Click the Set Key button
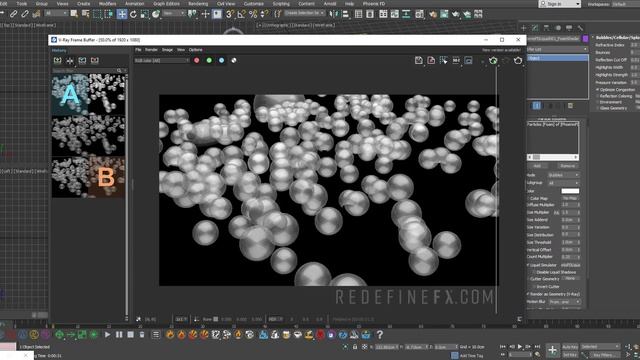The image size is (640, 360). tap(570, 355)
